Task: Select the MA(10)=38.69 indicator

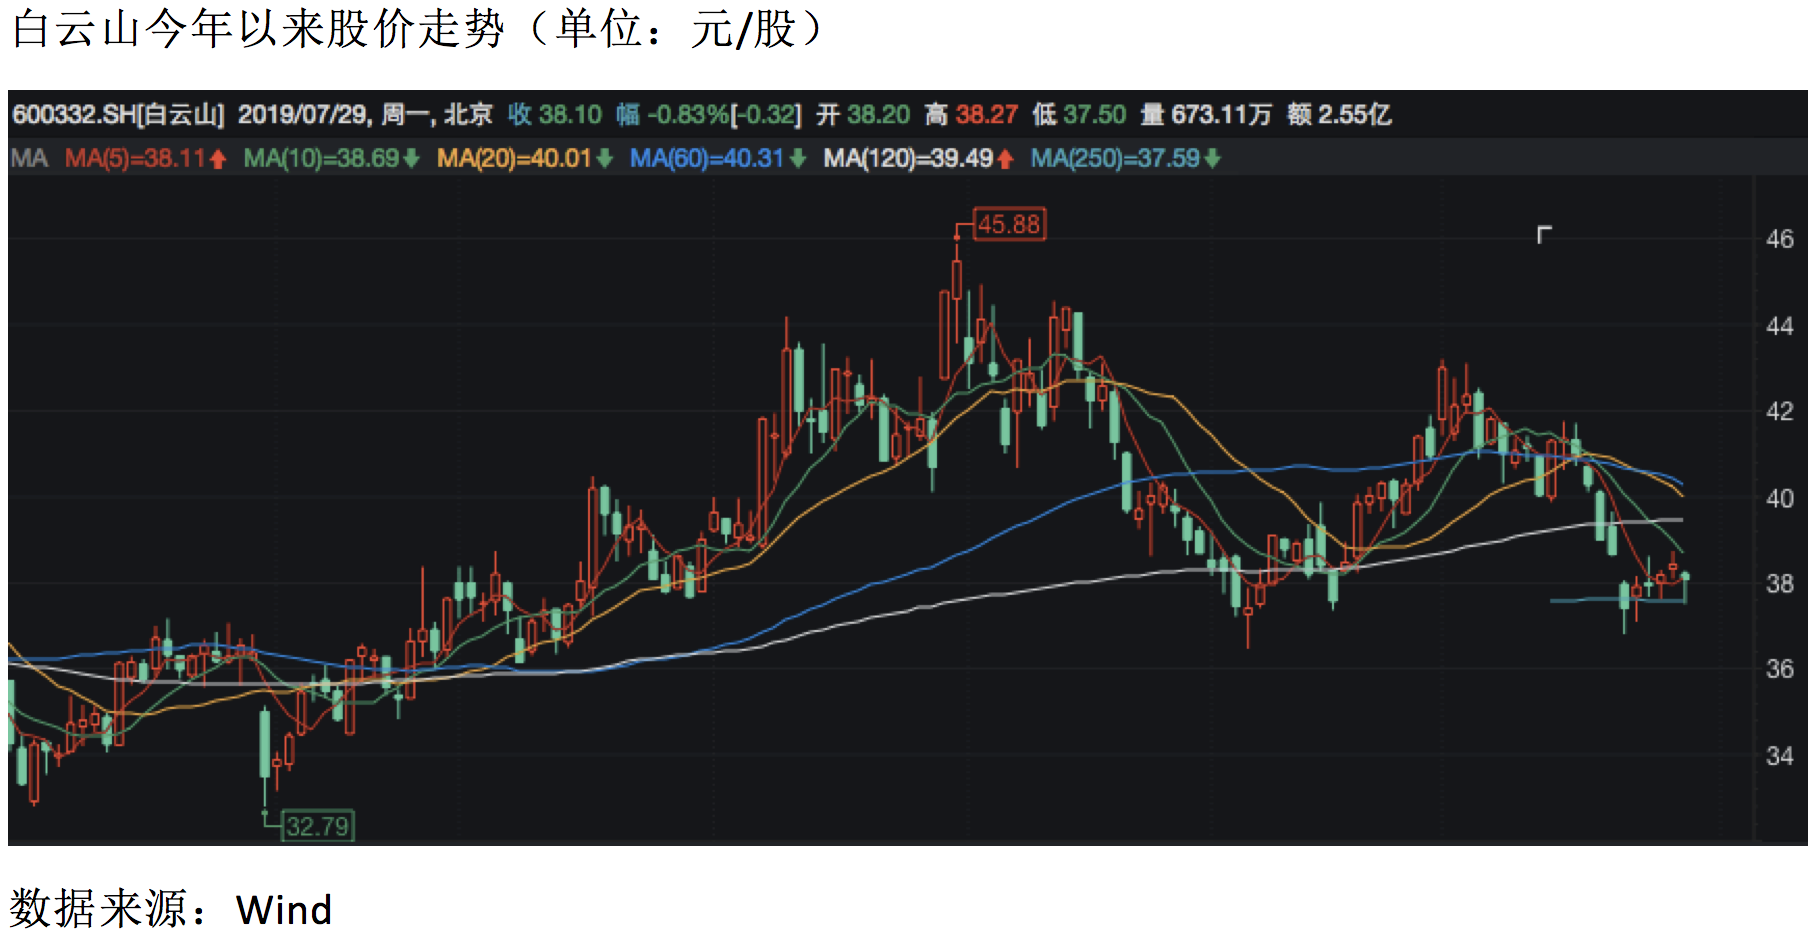Action: pyautogui.click(x=321, y=158)
